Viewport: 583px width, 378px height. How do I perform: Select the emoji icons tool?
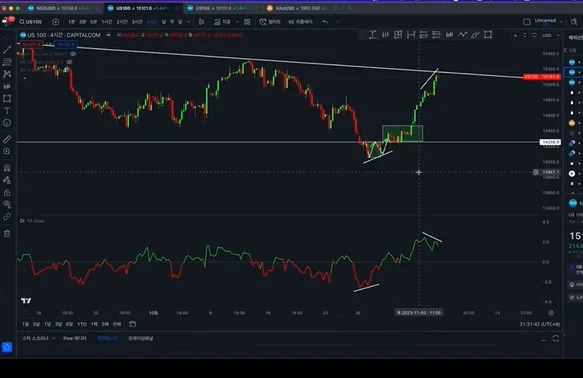(7, 123)
